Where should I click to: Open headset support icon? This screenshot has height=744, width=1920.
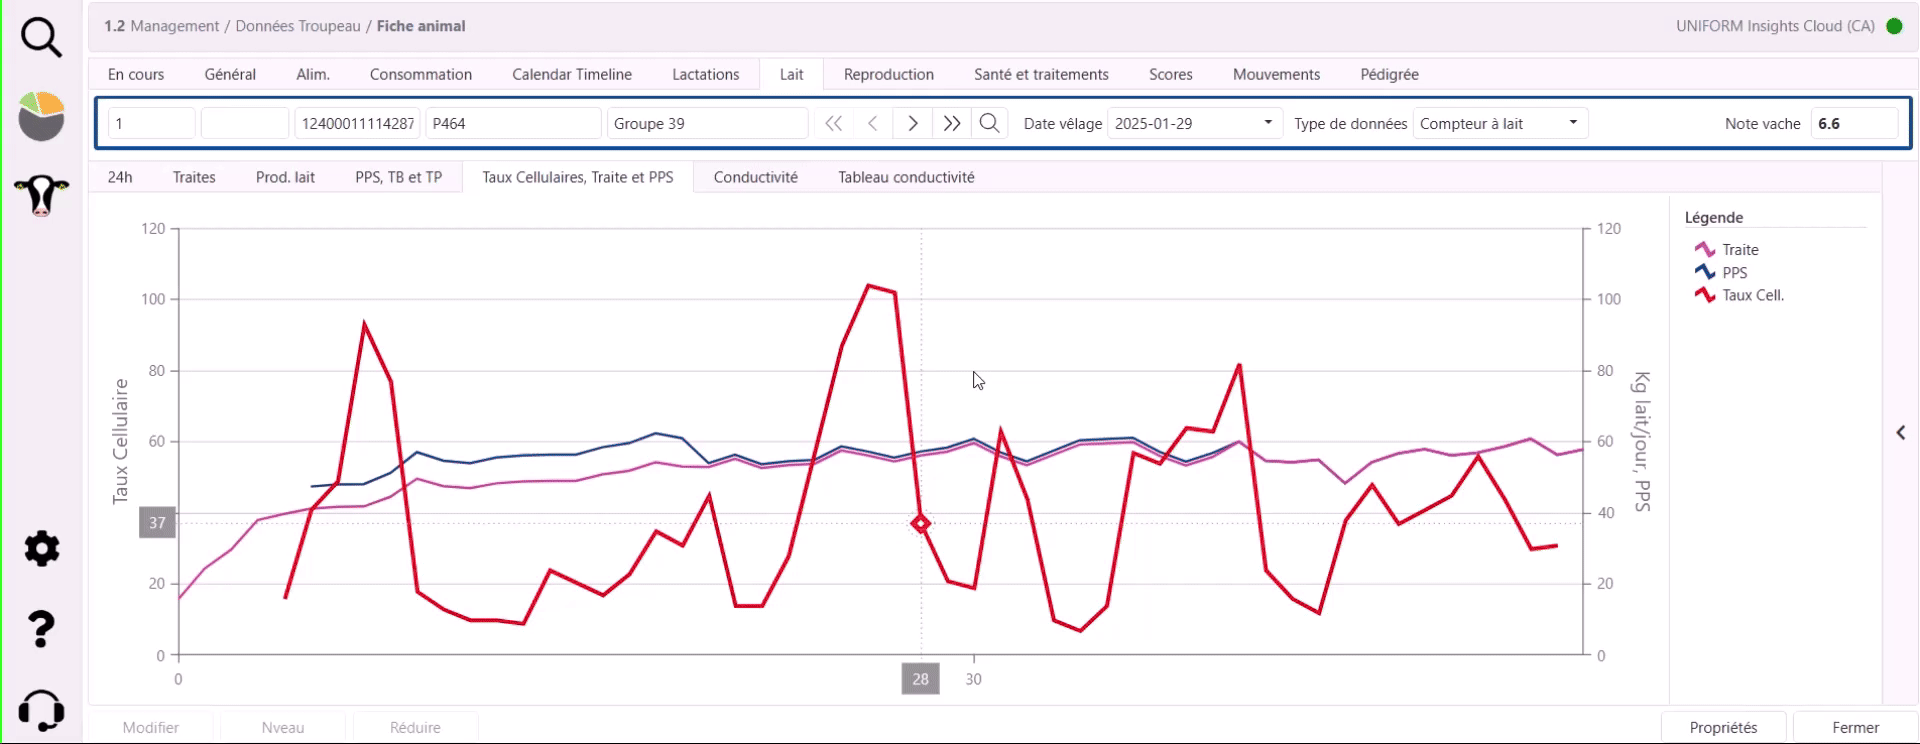[41, 710]
